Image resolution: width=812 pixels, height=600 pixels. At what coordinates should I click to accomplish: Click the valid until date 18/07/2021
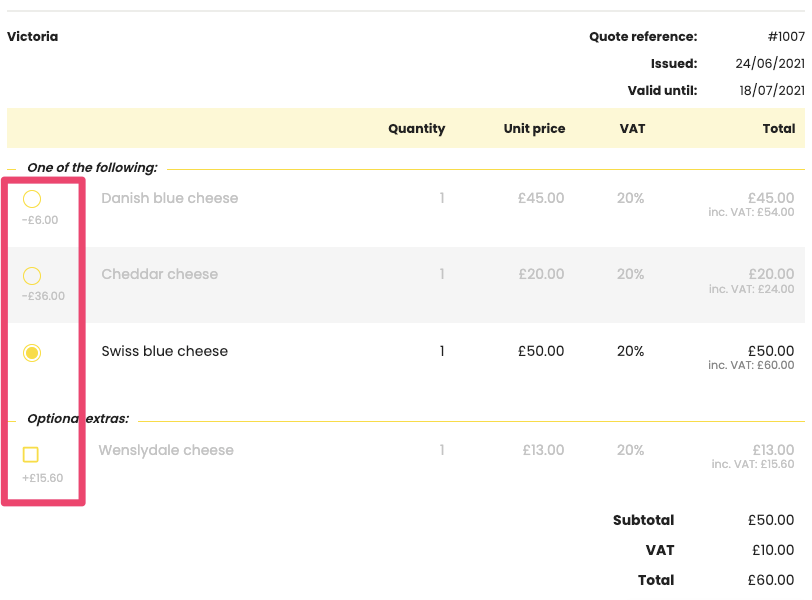(770, 90)
